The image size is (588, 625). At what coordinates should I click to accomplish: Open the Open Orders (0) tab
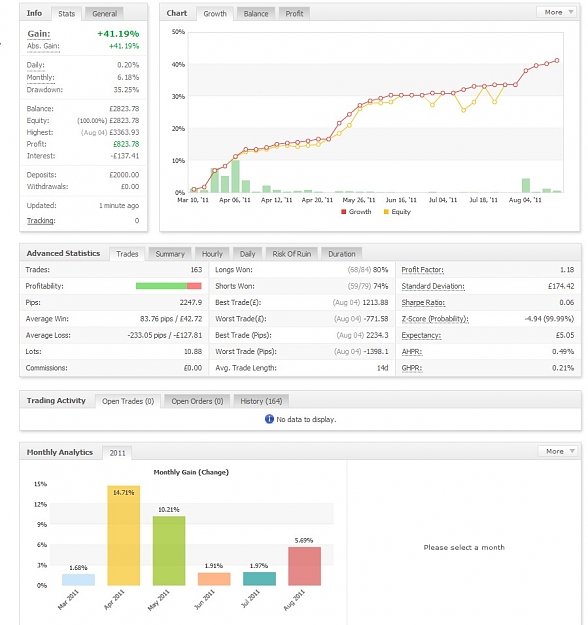click(x=197, y=401)
